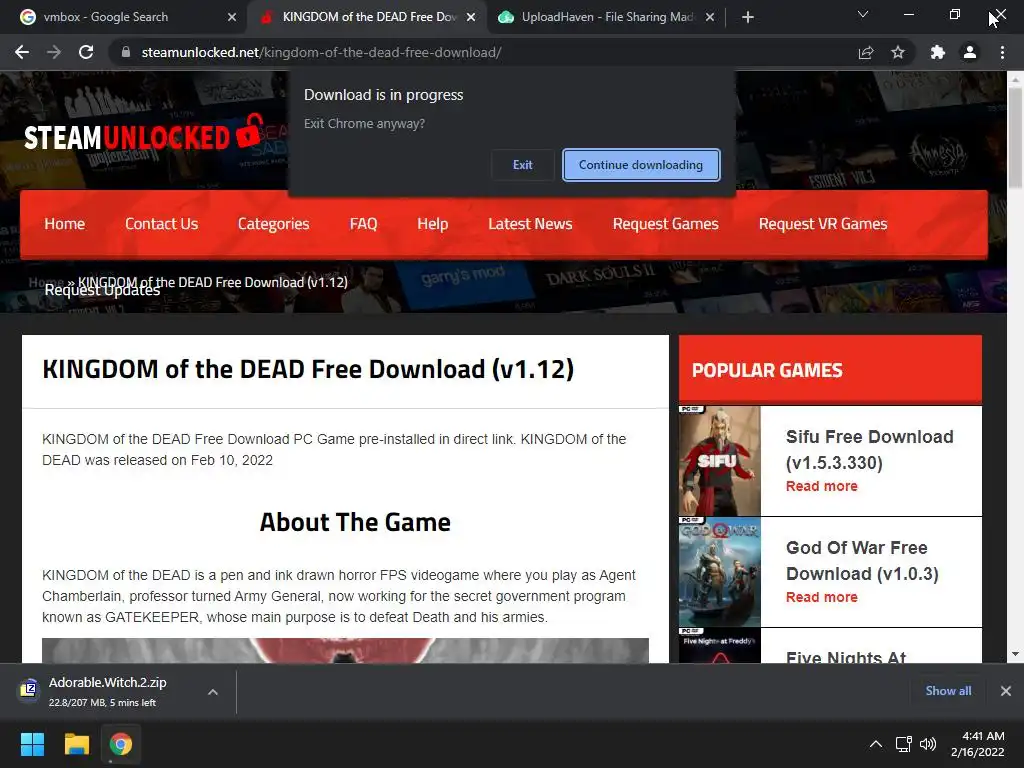Open the Chrome profile icon
Screen dimensions: 1024x768
(x=970, y=52)
